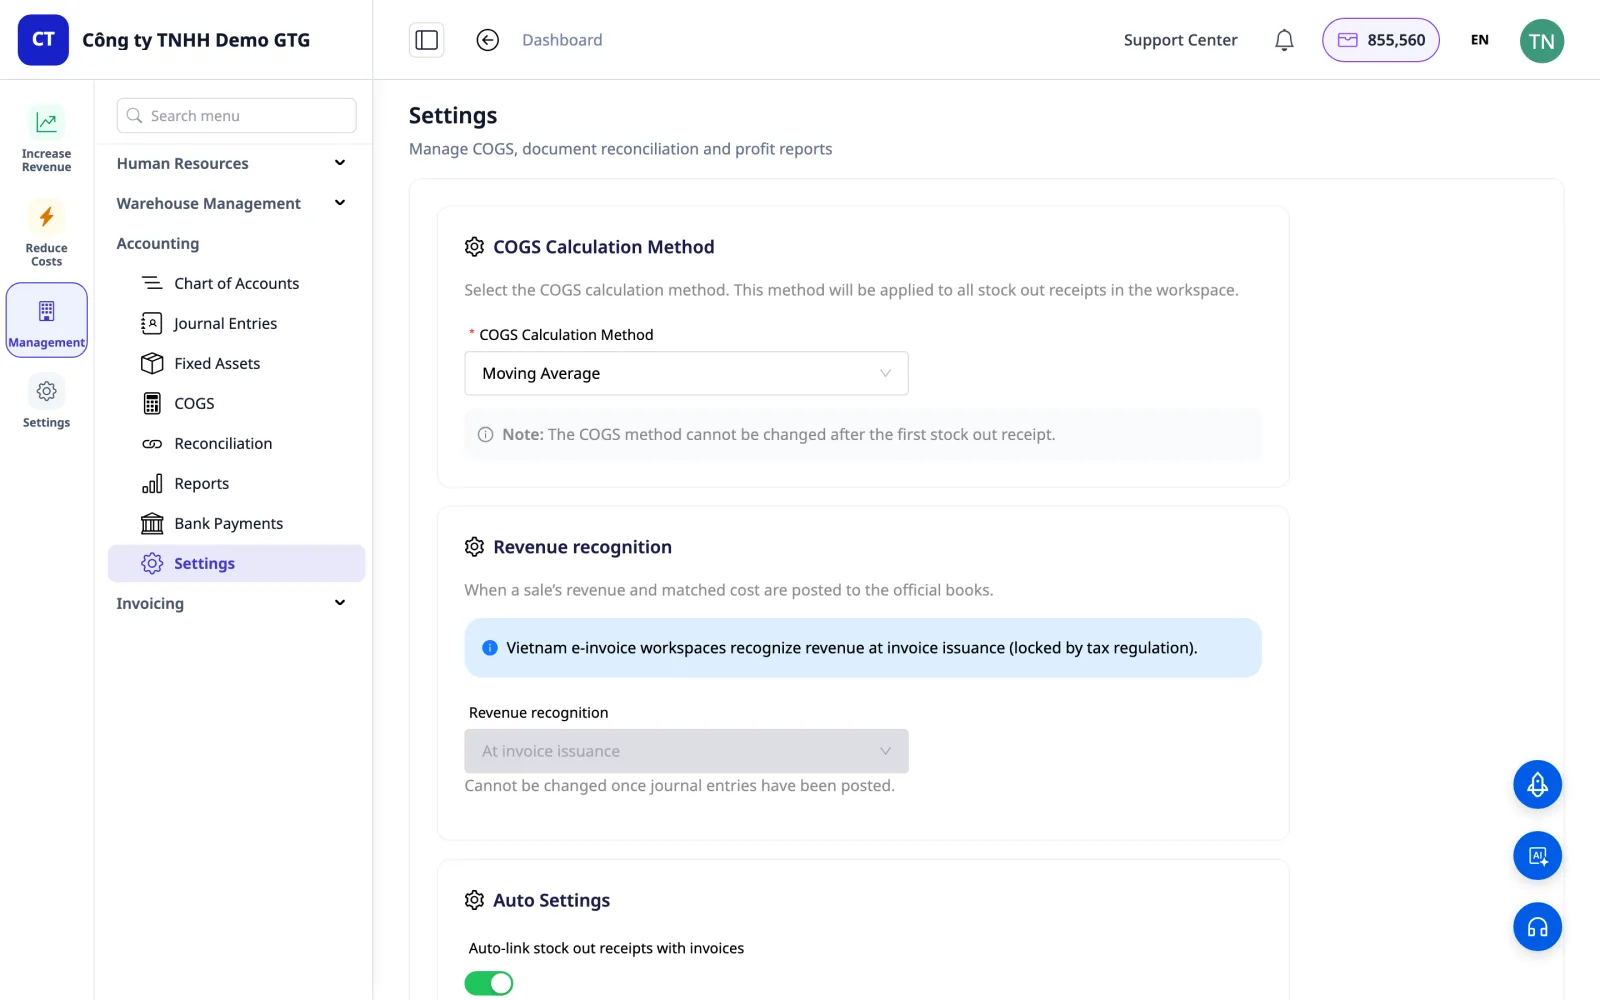The width and height of the screenshot is (1600, 1000).
Task: Toggle the sidebar panel icon
Action: pos(427,40)
